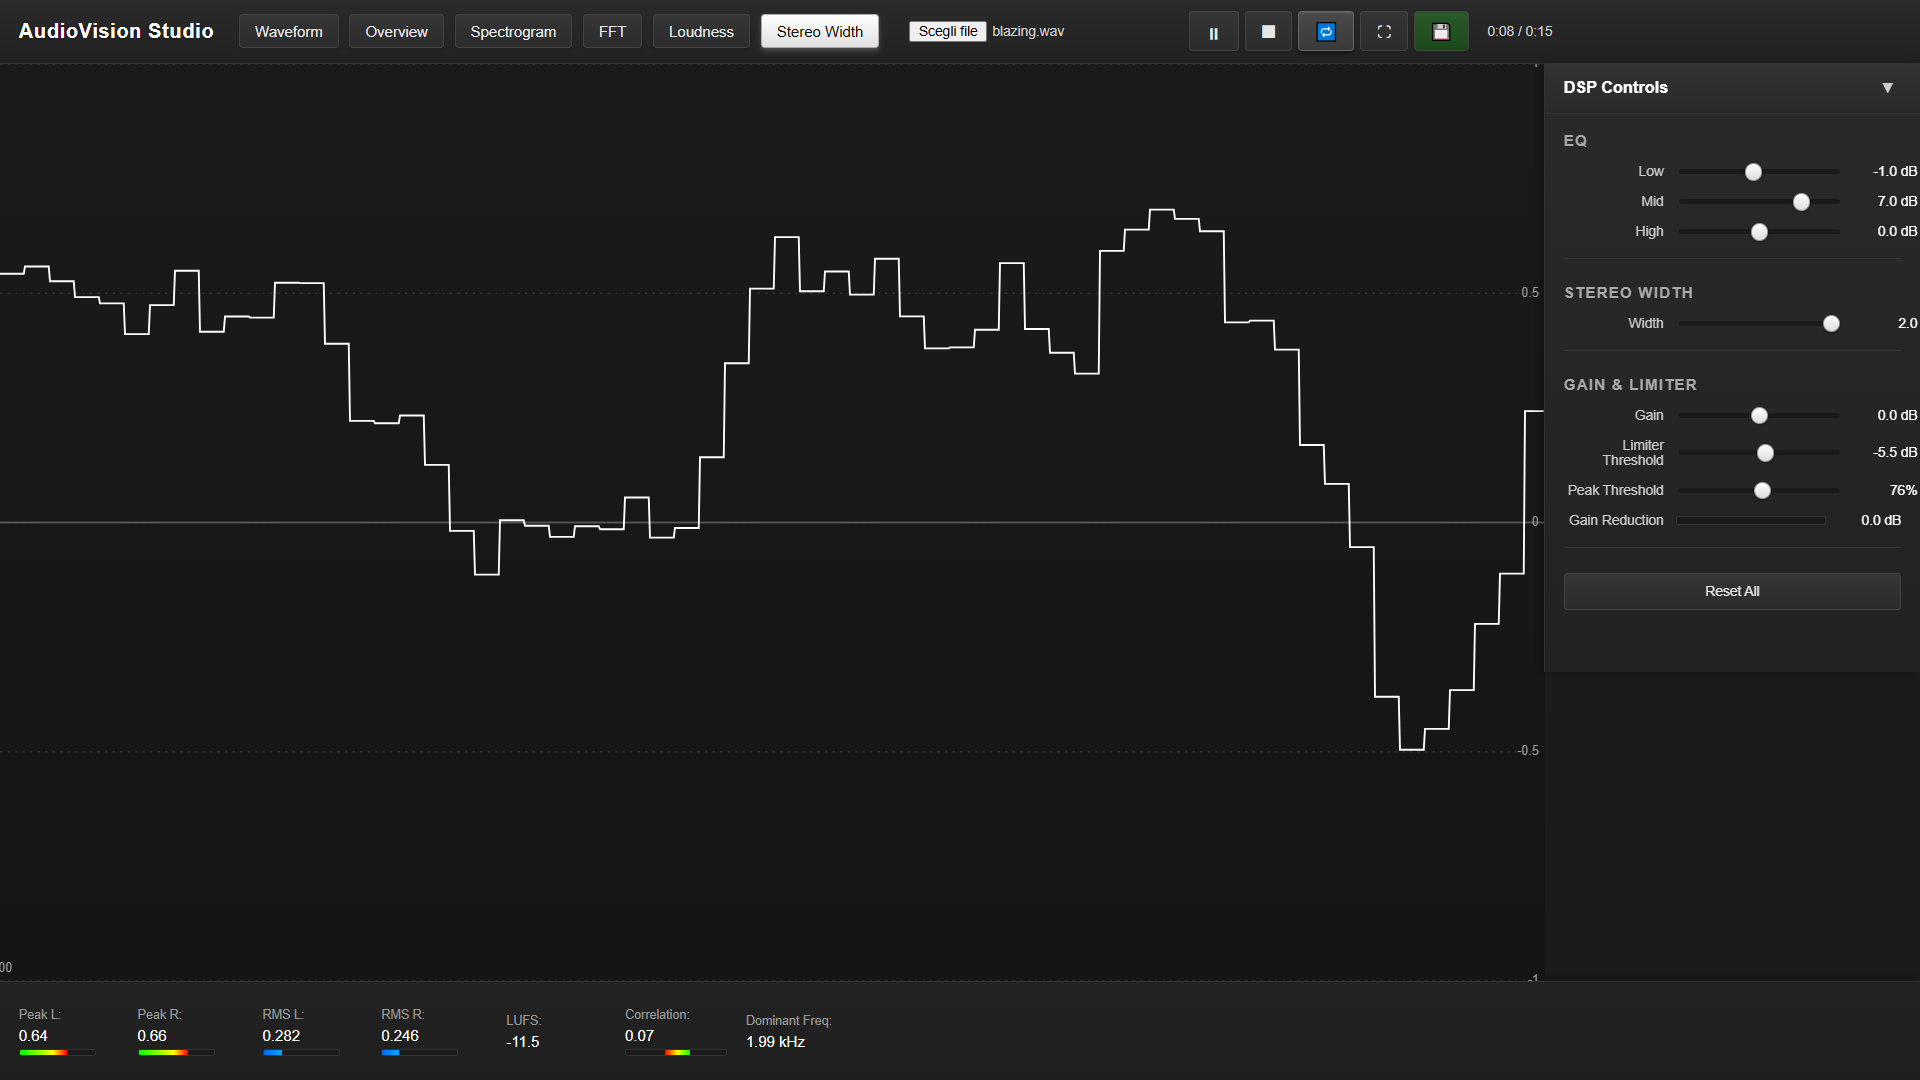Click the EQ Mid slider handle
Screen dimensions: 1920x1080
click(1801, 202)
